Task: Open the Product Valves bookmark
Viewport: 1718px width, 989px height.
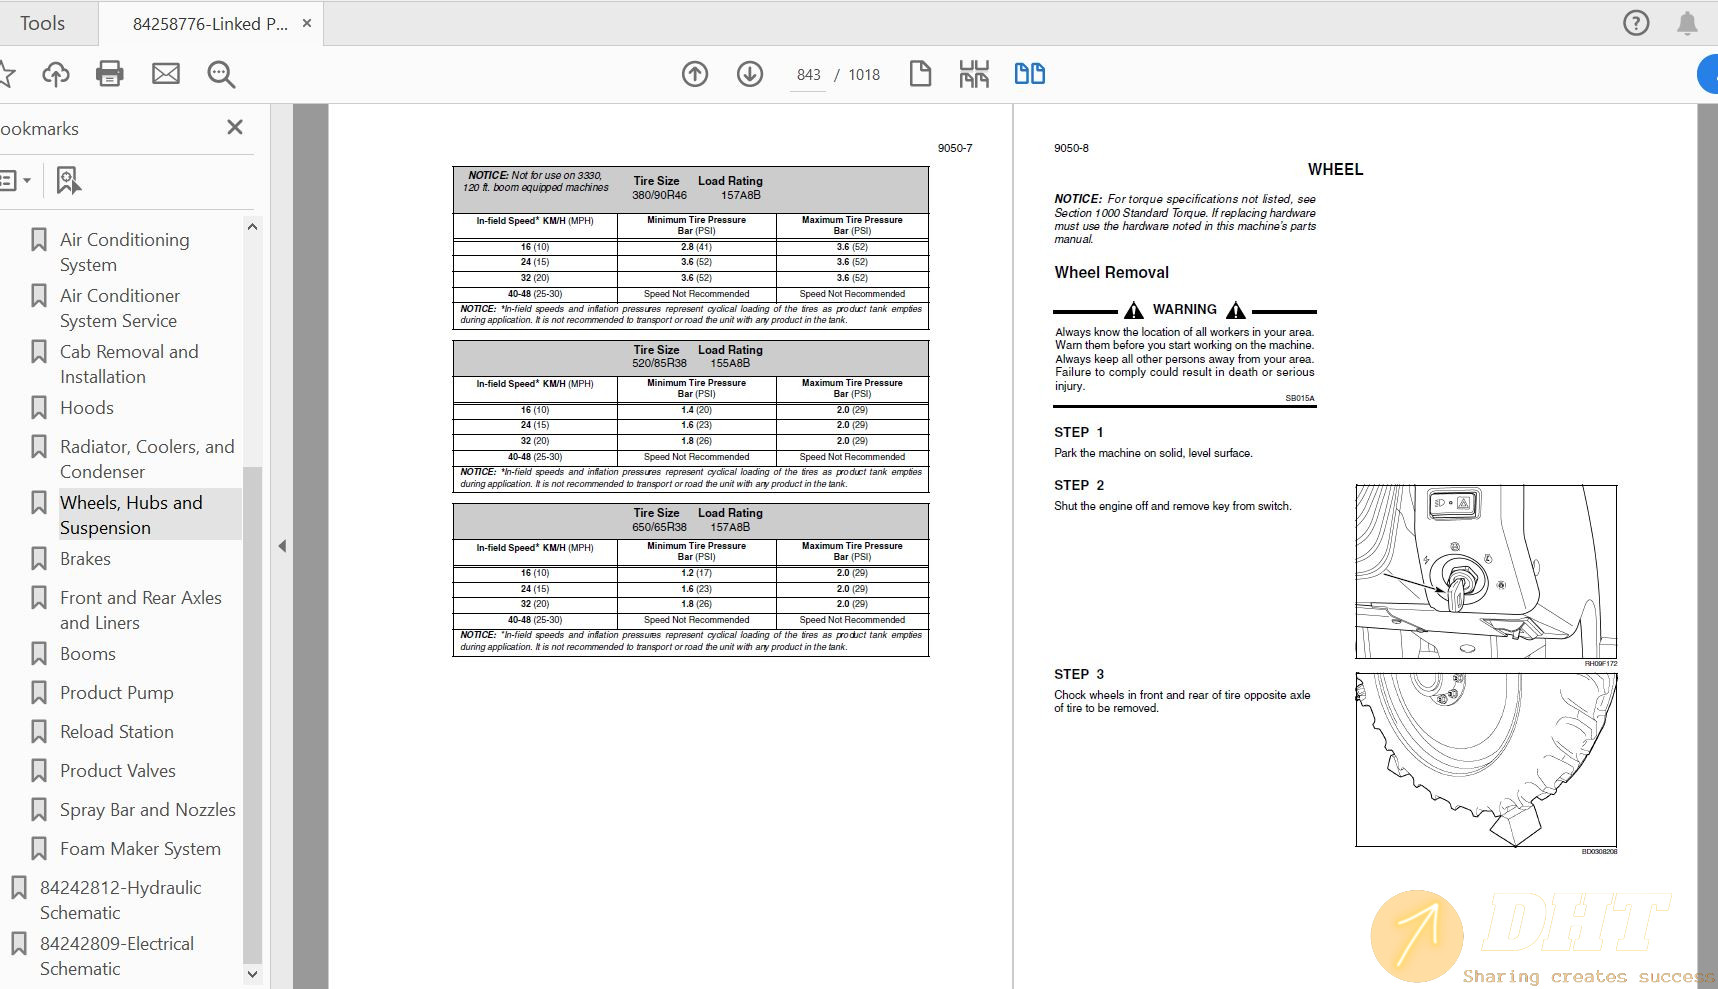Action: coord(118,771)
